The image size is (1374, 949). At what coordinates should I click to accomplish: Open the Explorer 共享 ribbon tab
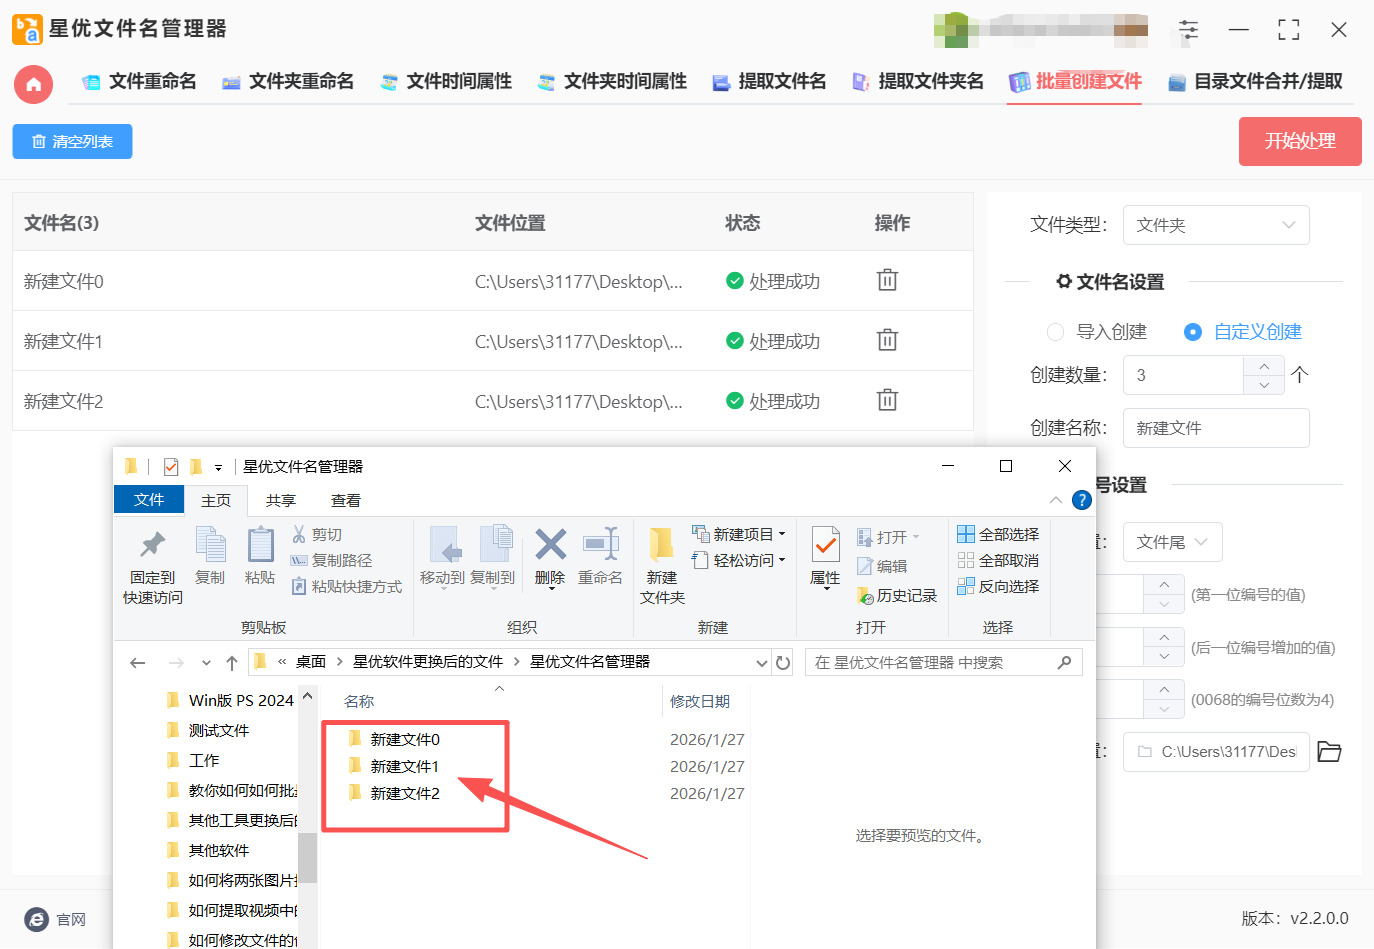[x=281, y=500]
